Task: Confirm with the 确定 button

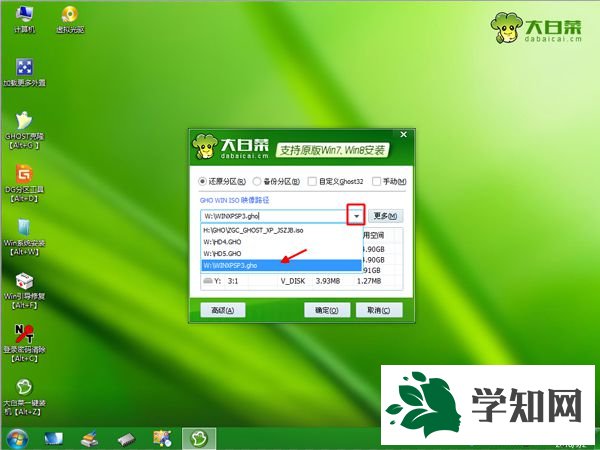Action: [327, 310]
